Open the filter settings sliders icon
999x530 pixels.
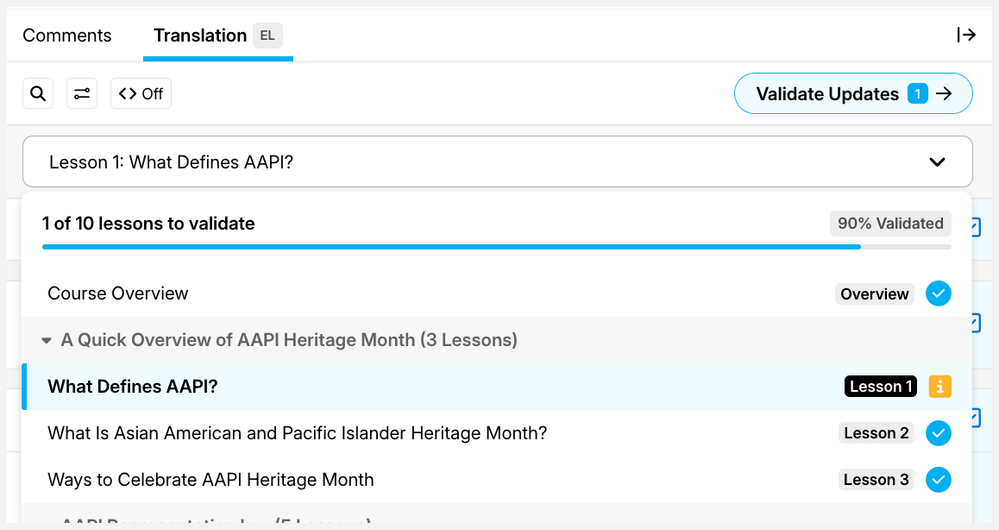pyautogui.click(x=82, y=94)
